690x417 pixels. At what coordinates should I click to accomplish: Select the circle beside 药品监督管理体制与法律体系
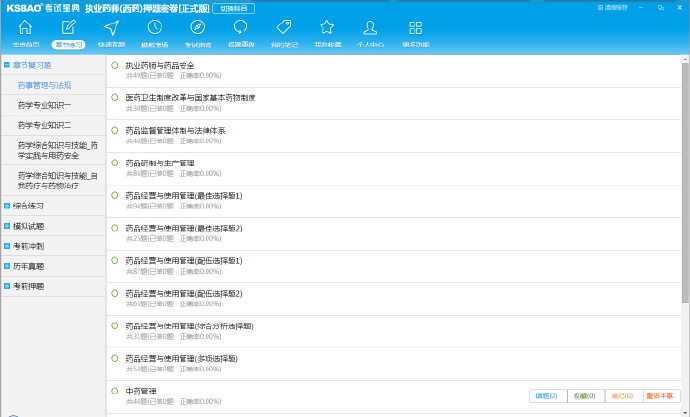(115, 130)
